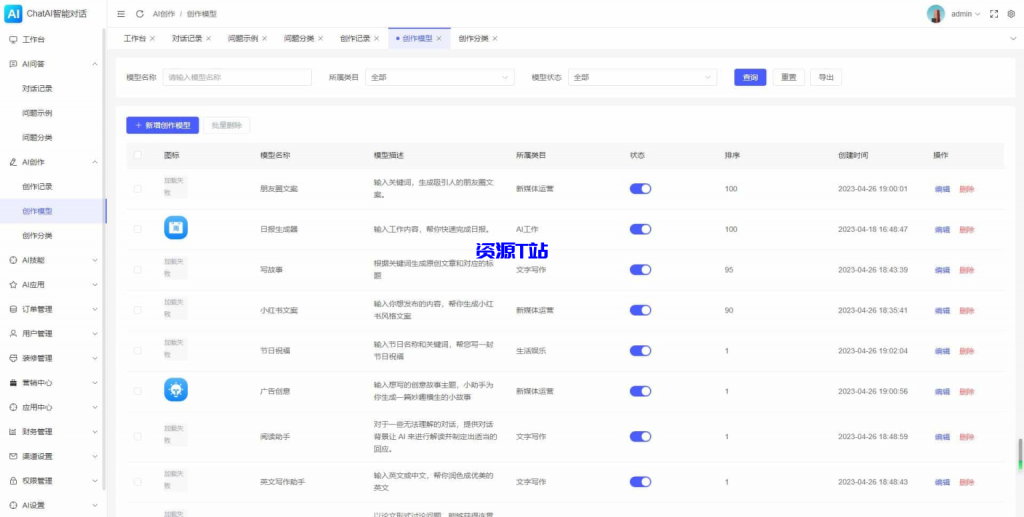Click the 权限管理 lock icon in the sidebar
This screenshot has width=1024, height=517.
coord(13,481)
